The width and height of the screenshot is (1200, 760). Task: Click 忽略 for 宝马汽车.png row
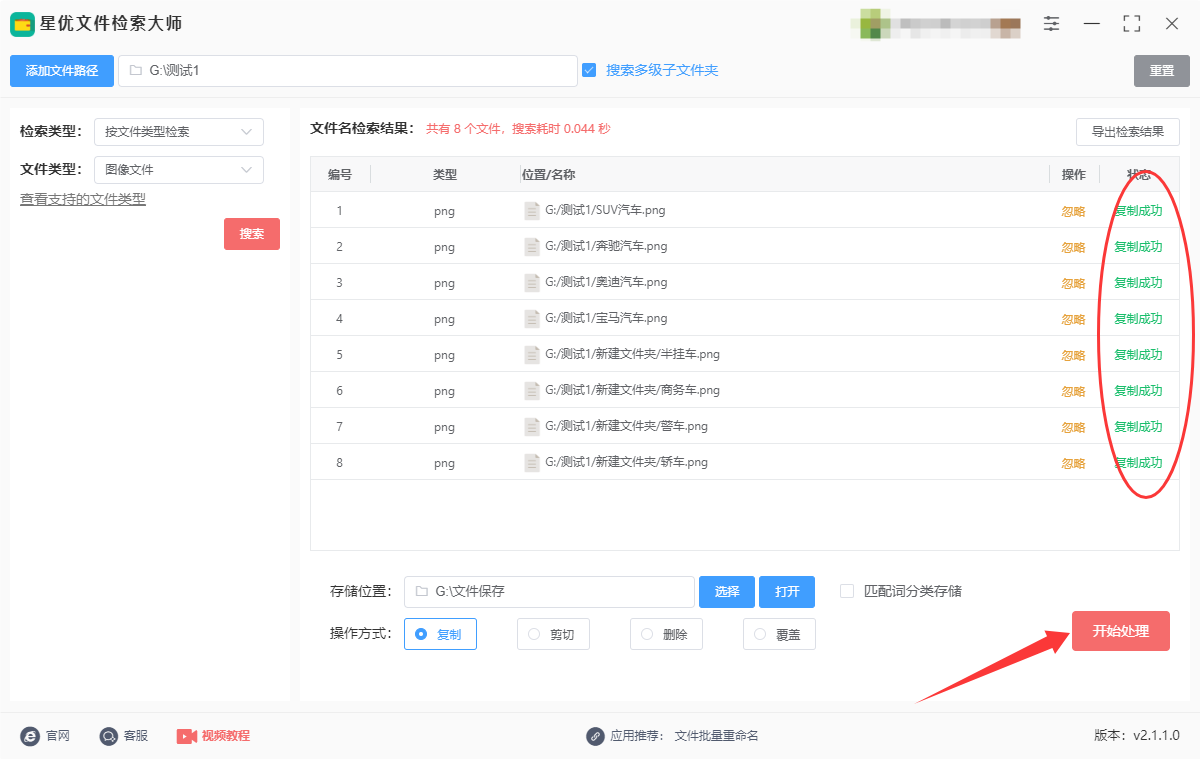tap(1073, 320)
